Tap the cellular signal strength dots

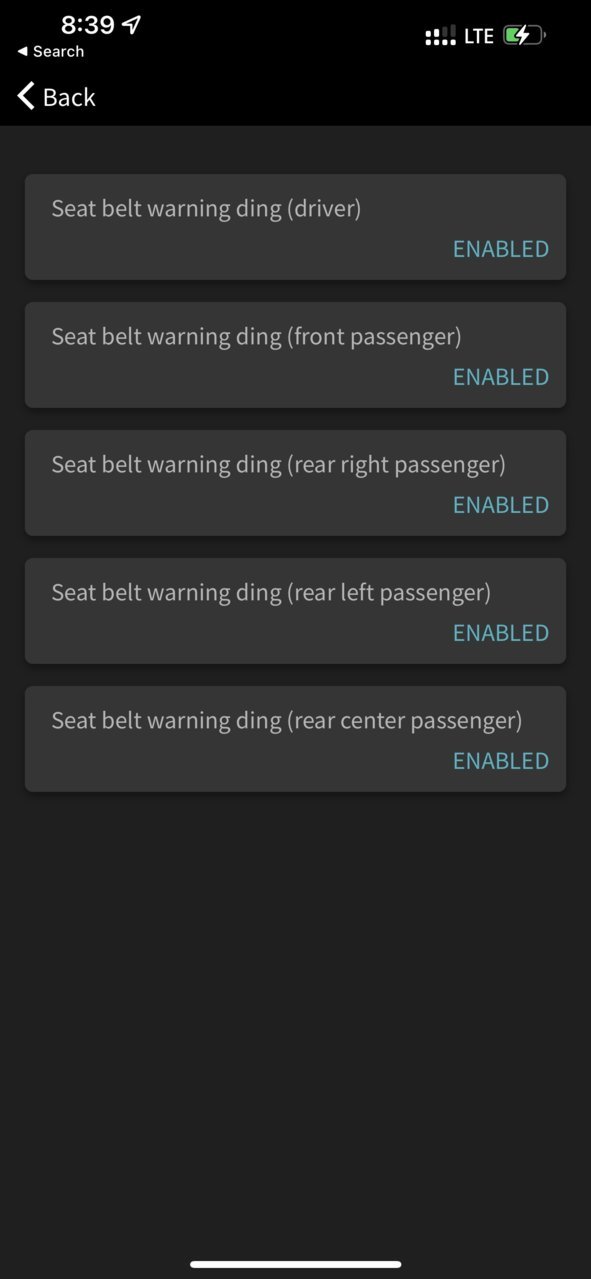pos(441,37)
